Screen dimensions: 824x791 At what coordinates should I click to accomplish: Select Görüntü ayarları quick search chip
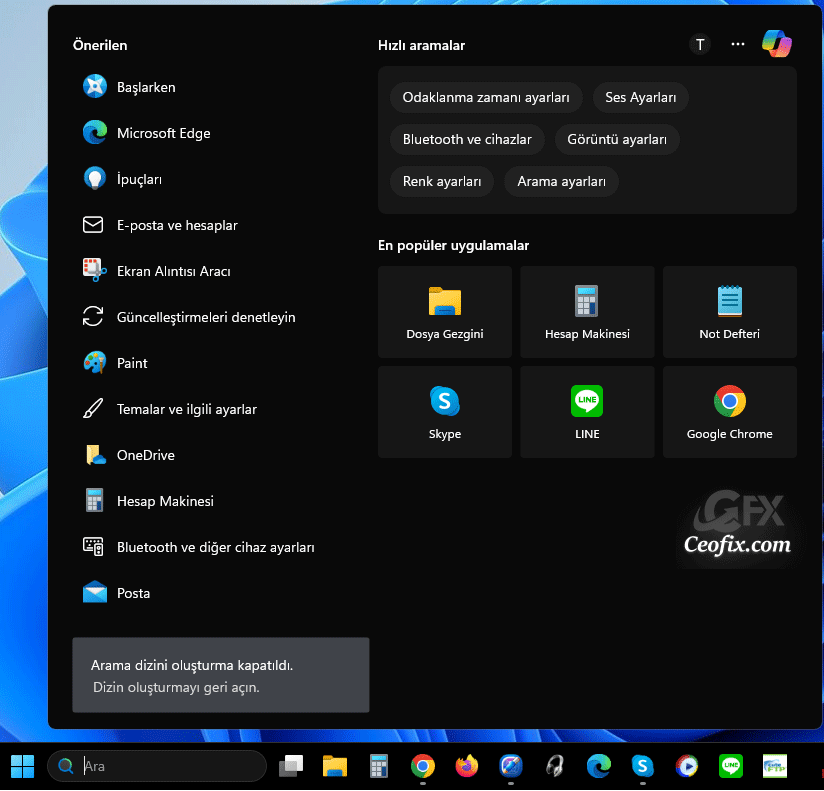tap(616, 139)
